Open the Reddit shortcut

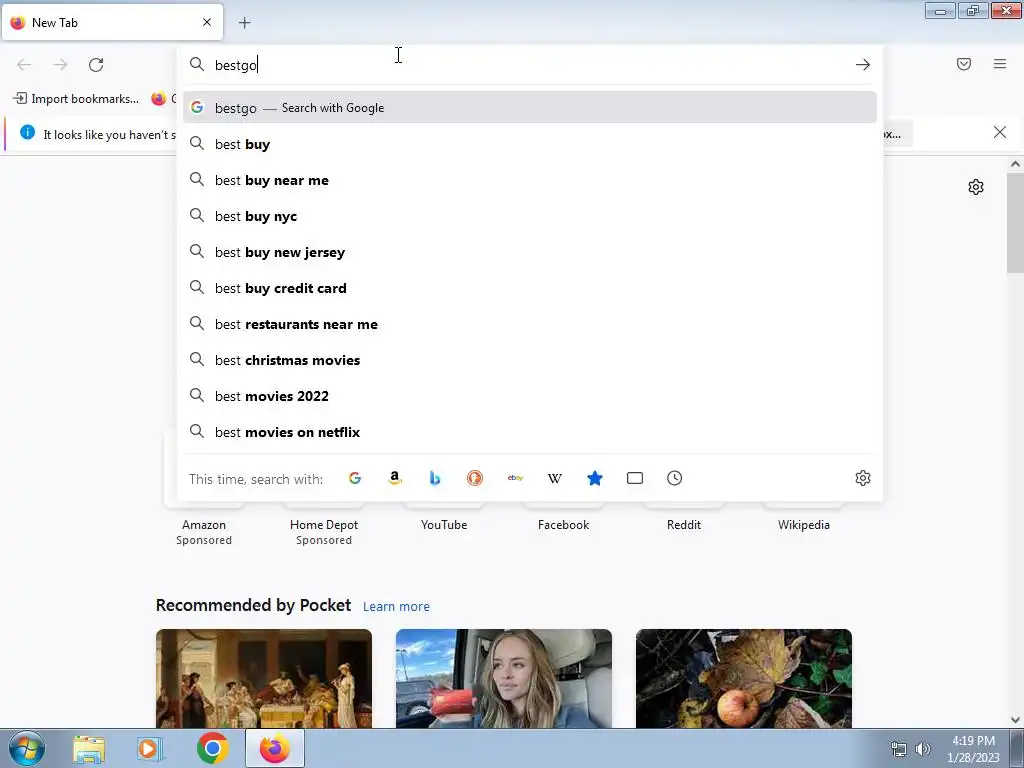coord(684,524)
